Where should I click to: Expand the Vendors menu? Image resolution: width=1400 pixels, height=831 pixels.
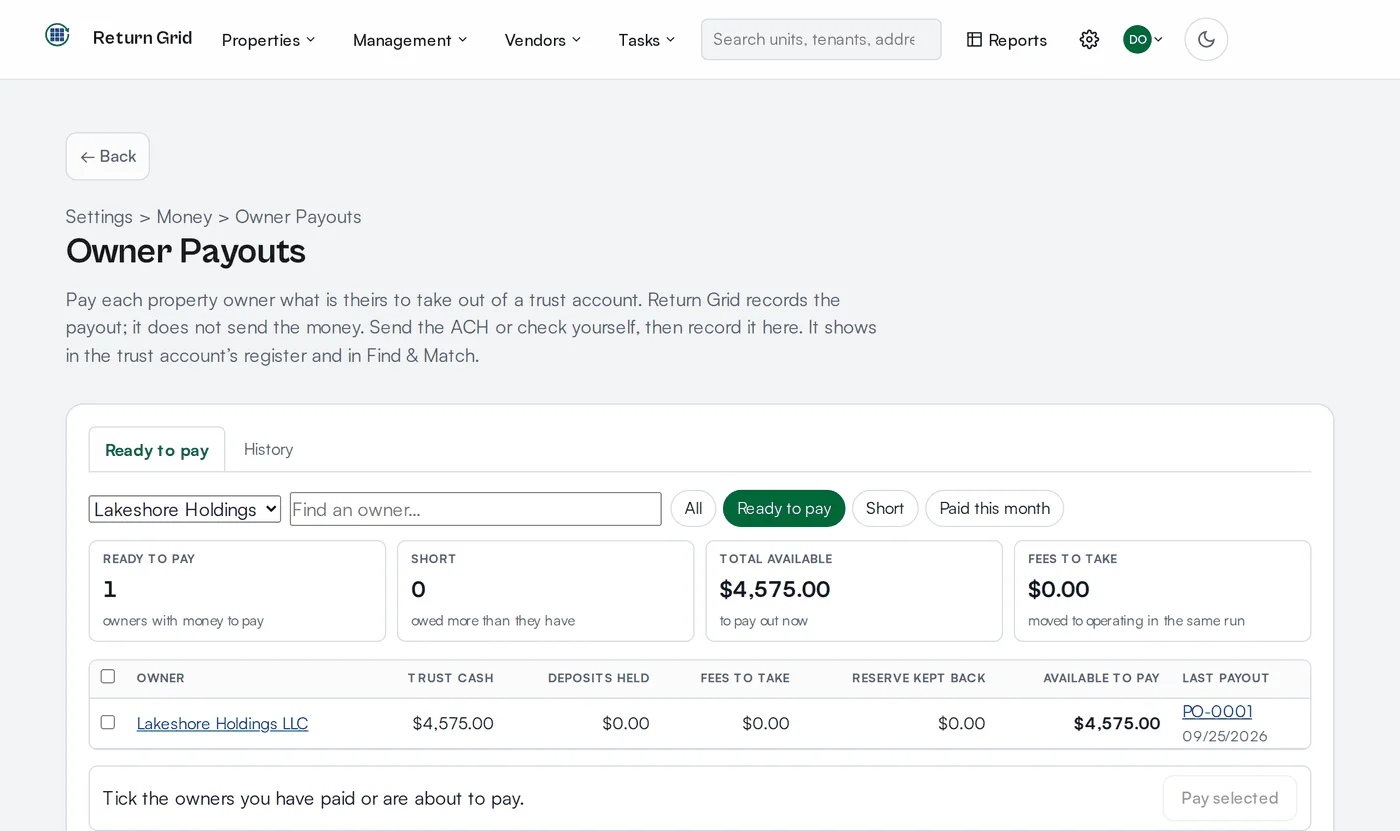pos(543,40)
